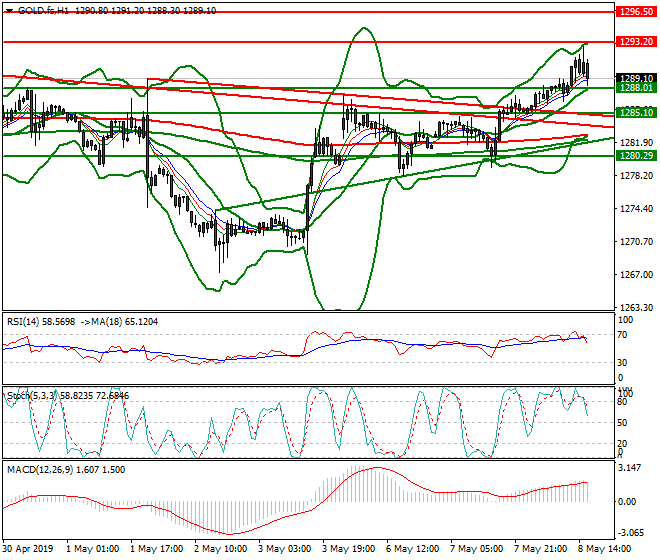Click the RSI(14) 58.5698 indicator label
660x560 pixels.
point(41,322)
